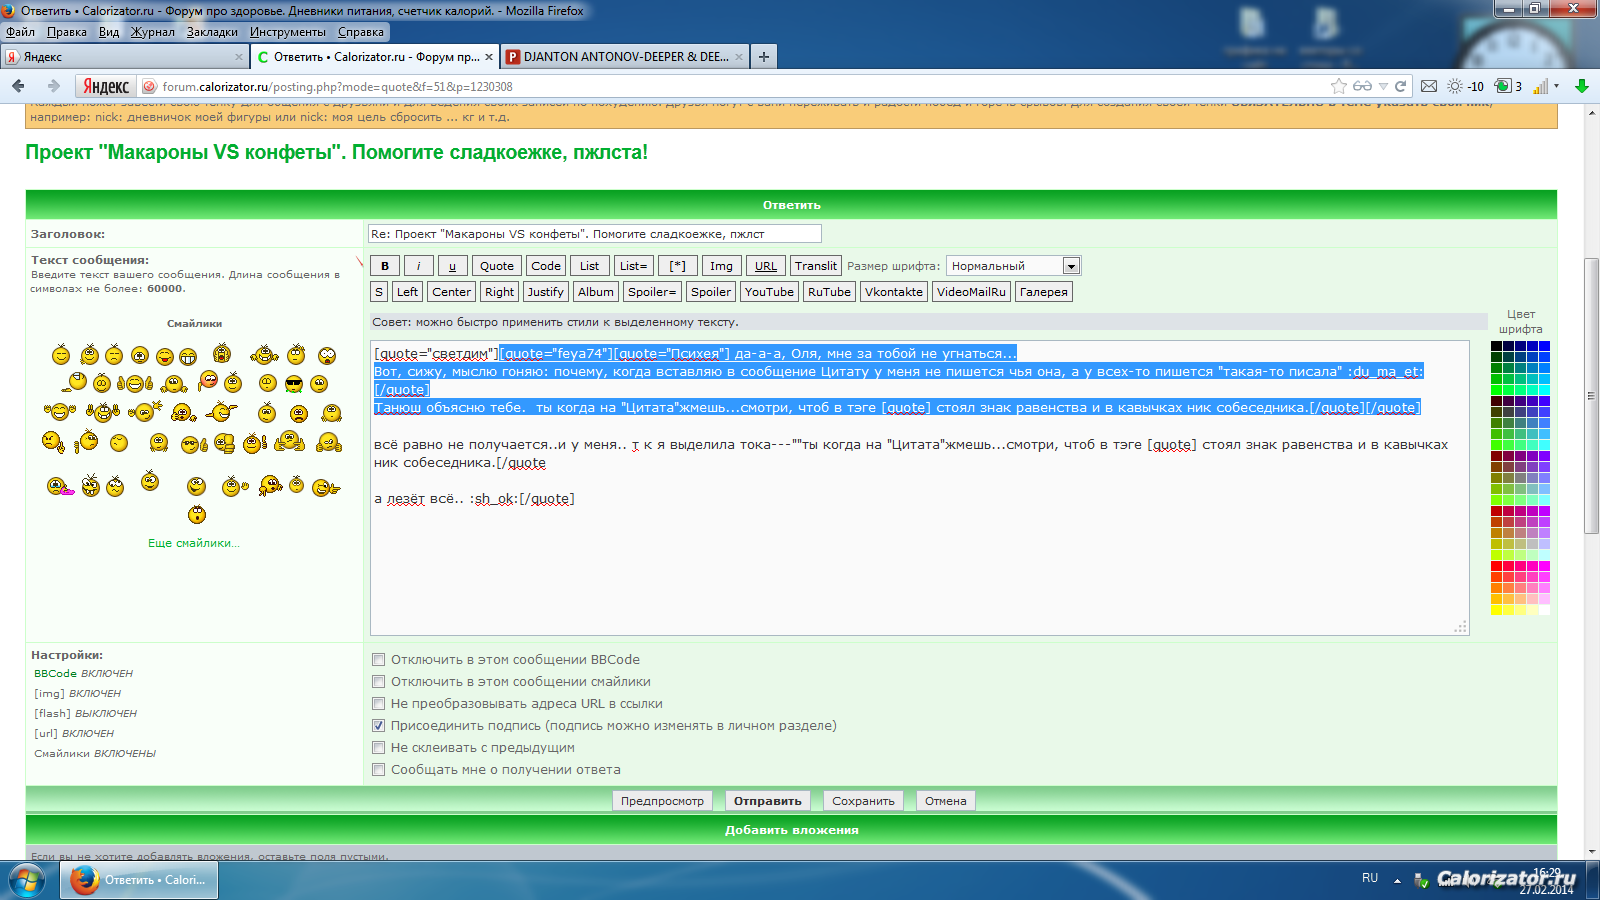Check "Сообщать мне о получении ответа"
The width and height of the screenshot is (1600, 900).
(x=378, y=769)
